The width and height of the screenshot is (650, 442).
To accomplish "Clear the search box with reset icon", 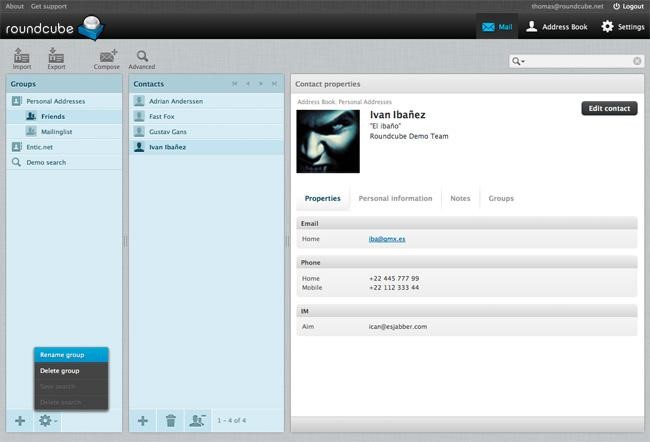I will [637, 61].
